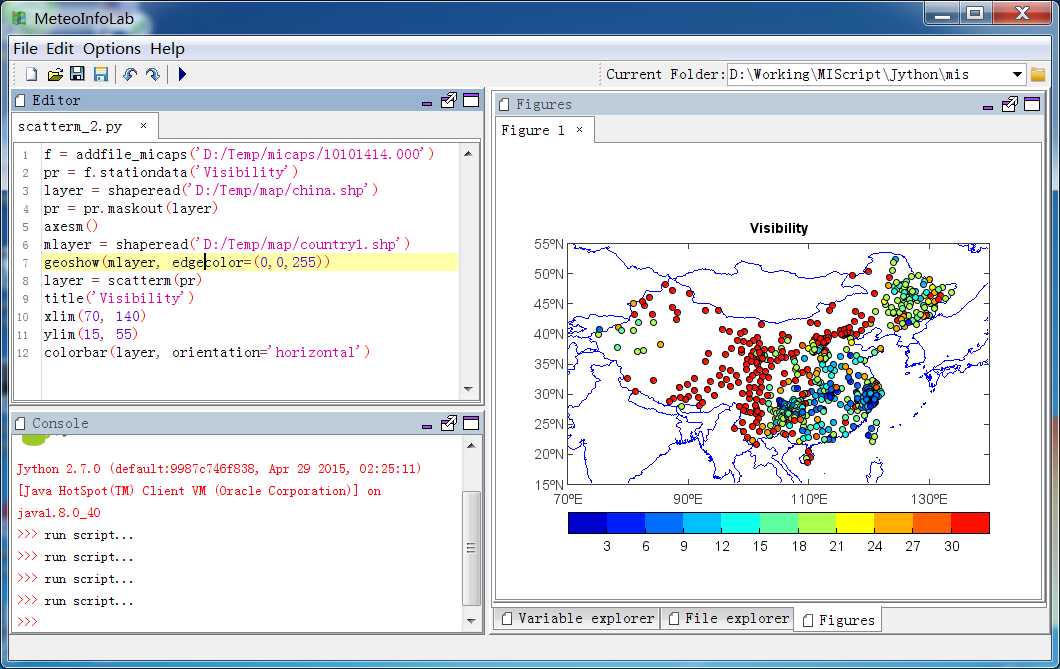Click the '110°E' longitude axis label
This screenshot has width=1060, height=669.
coord(809,499)
